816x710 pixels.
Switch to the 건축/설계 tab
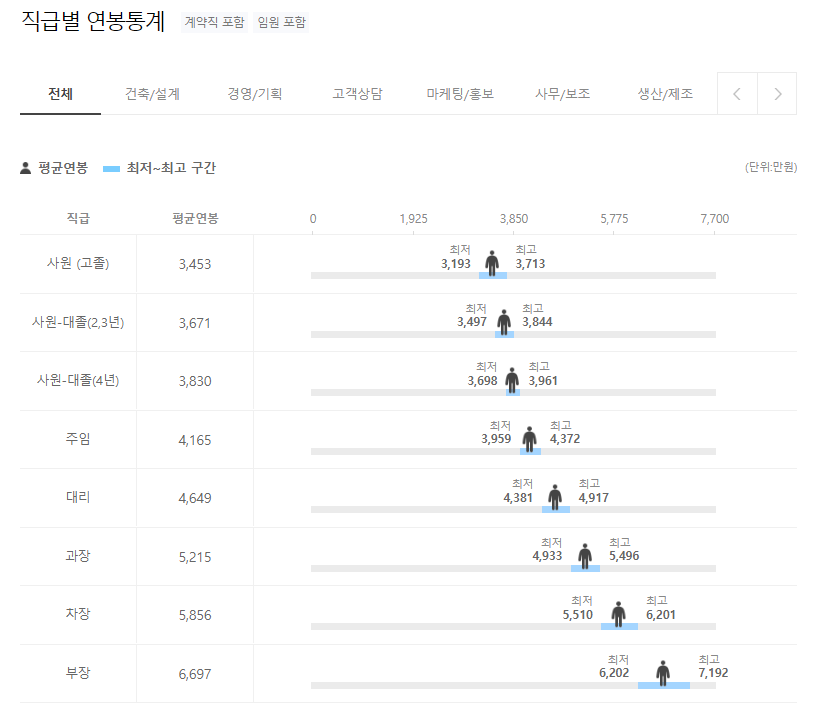[152, 94]
